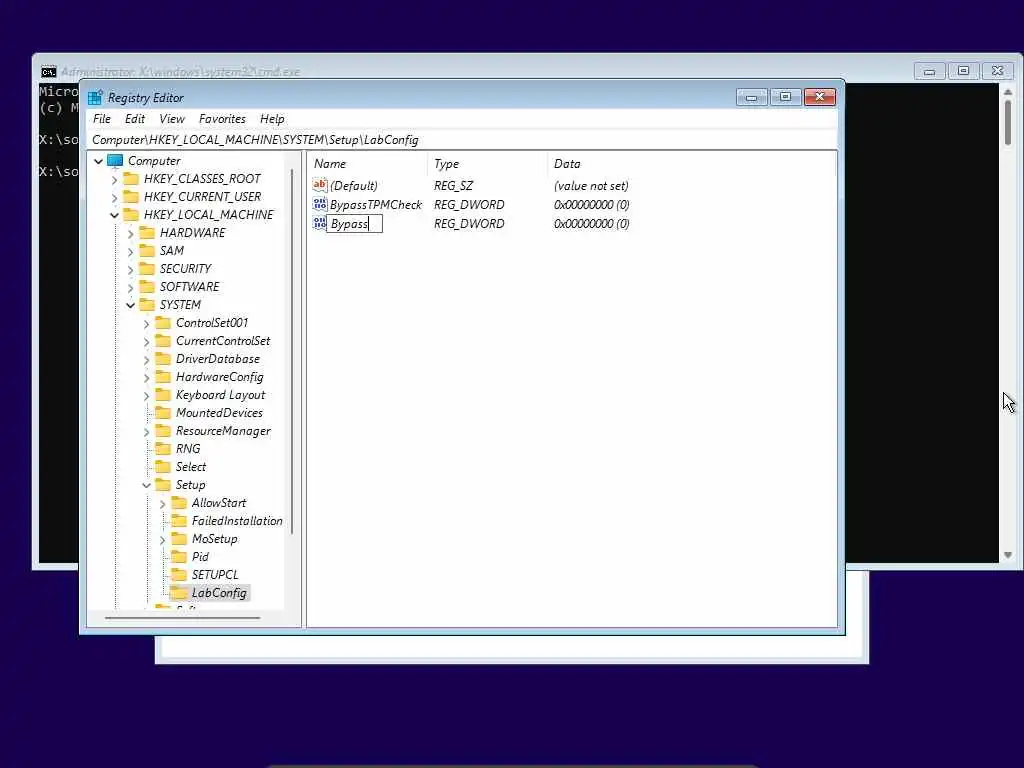Expand the ControlSet001 chevron
Screen dimensions: 1024x768
click(147, 323)
